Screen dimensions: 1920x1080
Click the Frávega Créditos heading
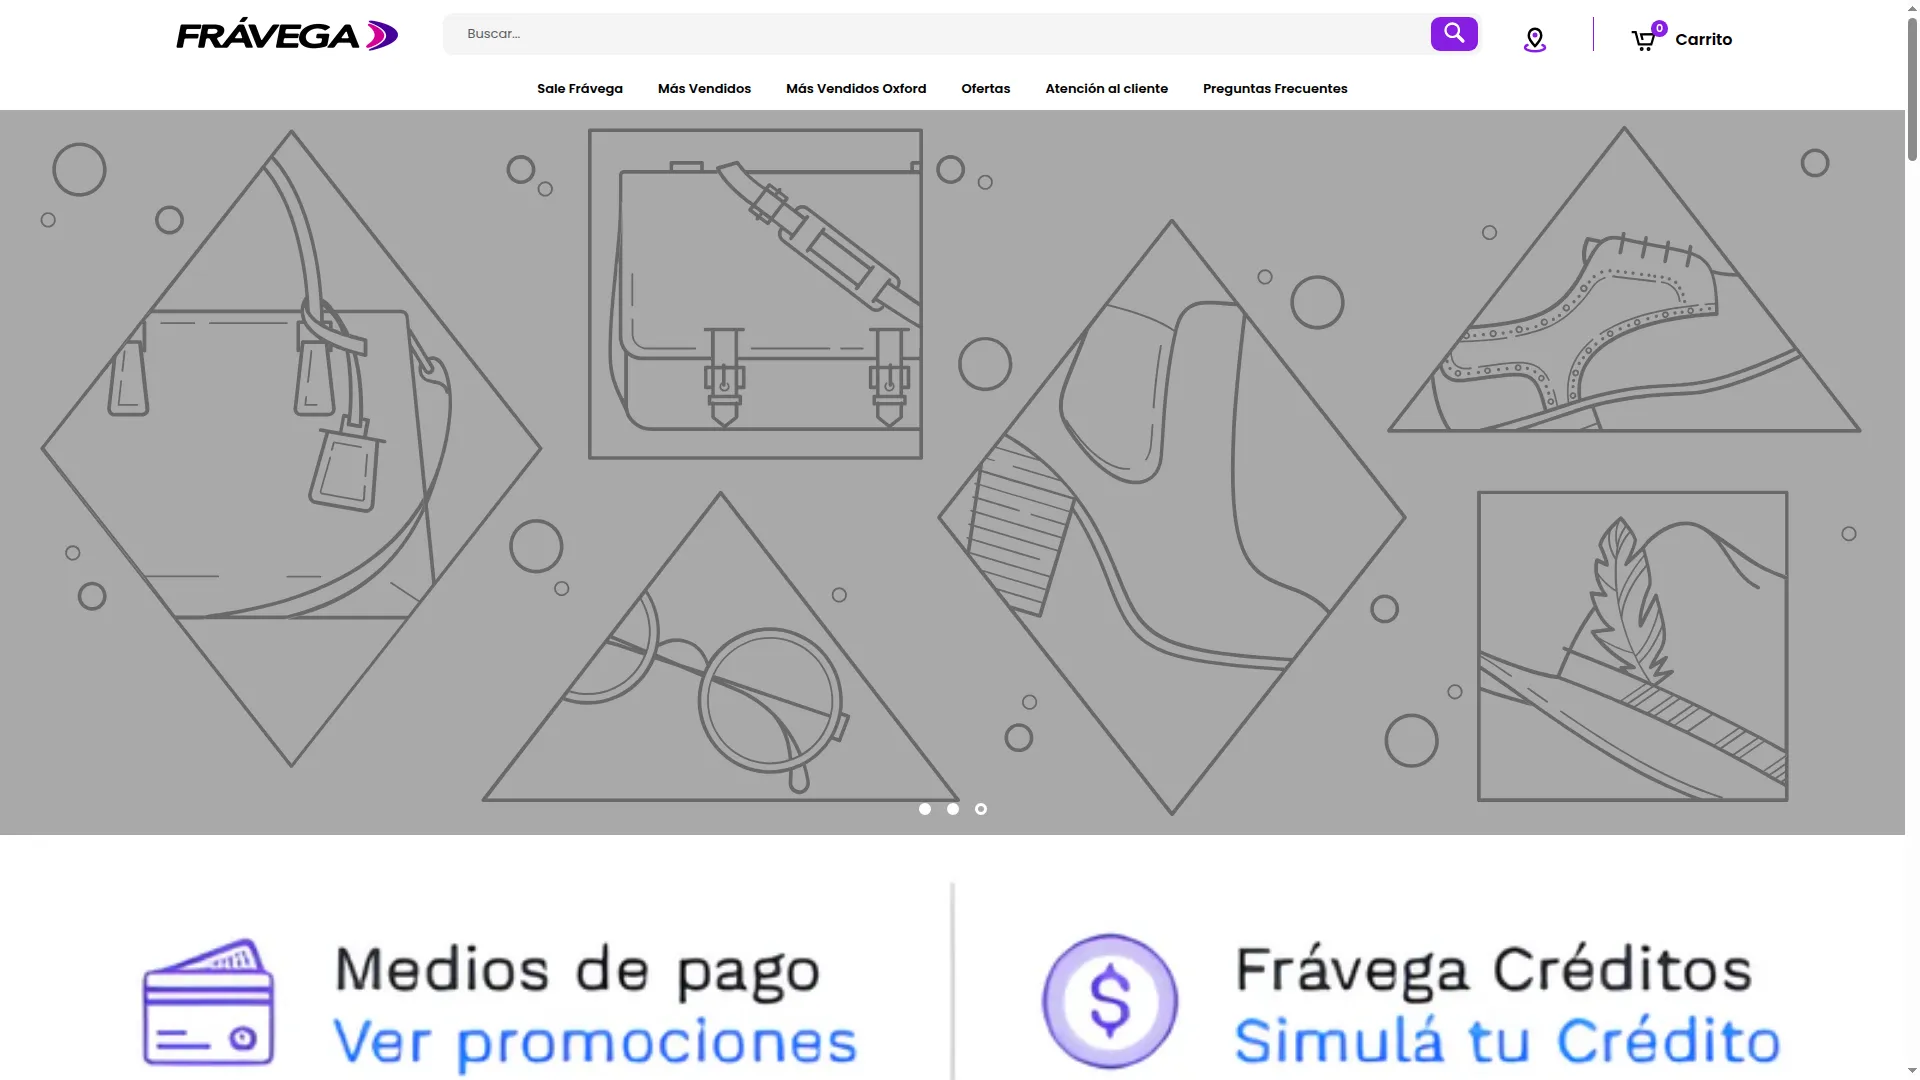pos(1494,970)
